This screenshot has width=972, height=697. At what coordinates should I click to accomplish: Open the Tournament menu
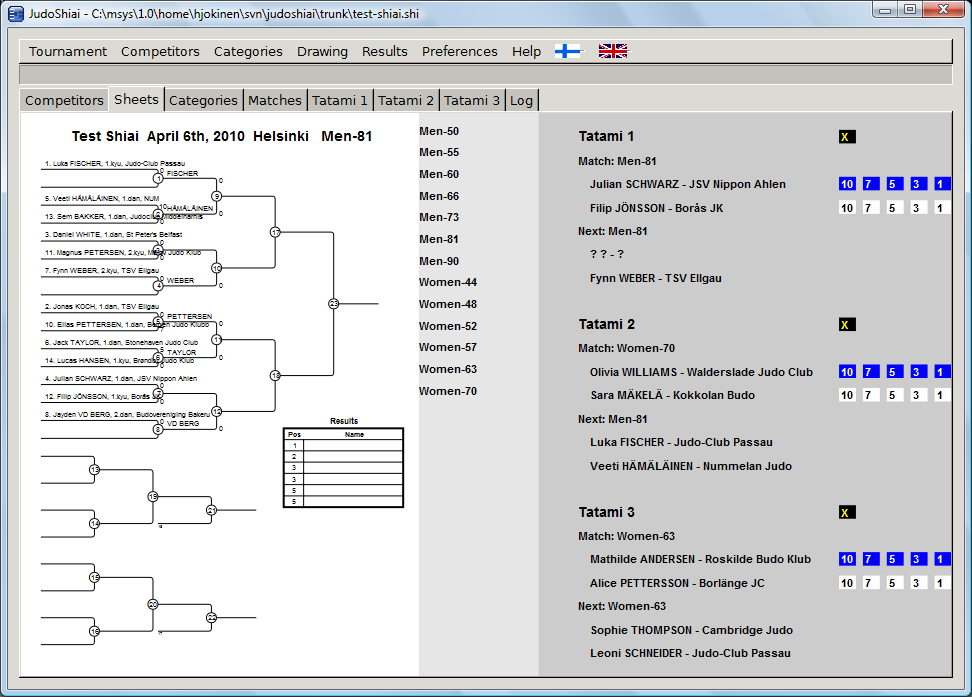point(67,51)
